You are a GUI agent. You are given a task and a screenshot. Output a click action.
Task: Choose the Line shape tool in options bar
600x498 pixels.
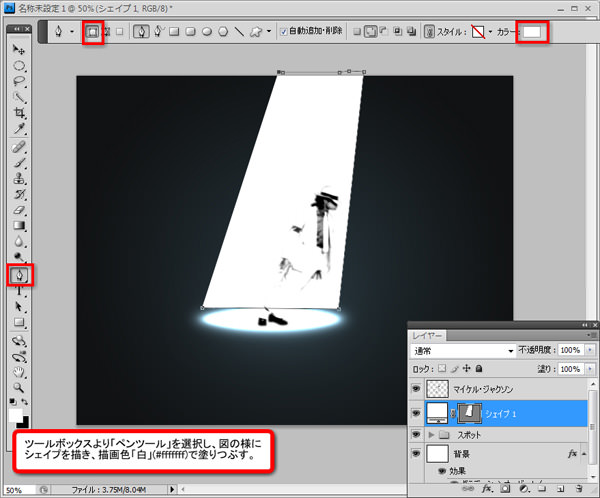[x=239, y=31]
